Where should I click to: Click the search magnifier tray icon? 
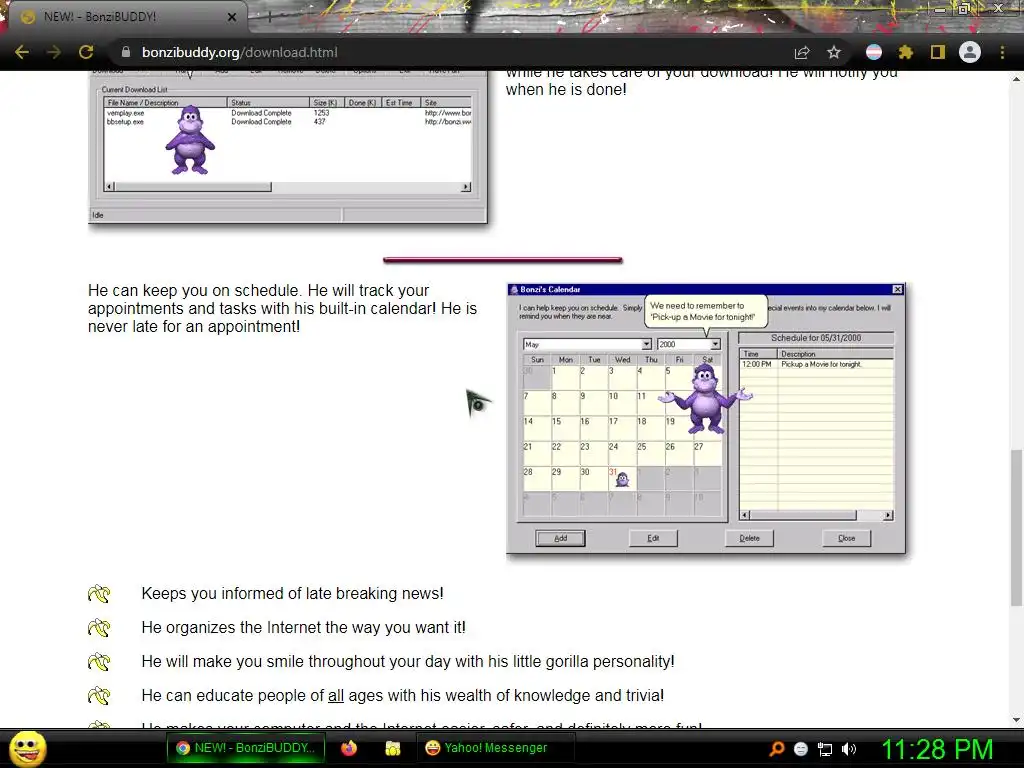point(776,749)
